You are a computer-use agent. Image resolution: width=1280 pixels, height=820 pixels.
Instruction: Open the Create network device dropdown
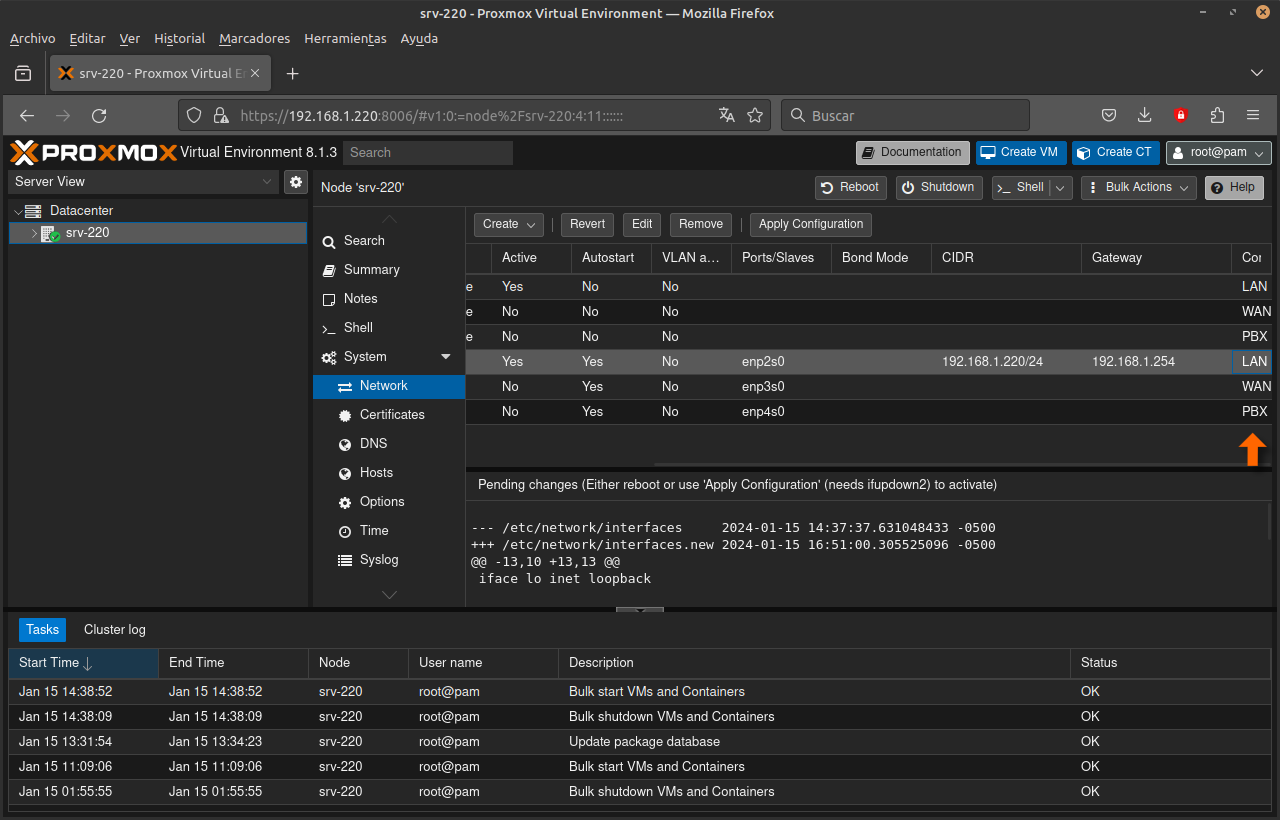(x=509, y=224)
